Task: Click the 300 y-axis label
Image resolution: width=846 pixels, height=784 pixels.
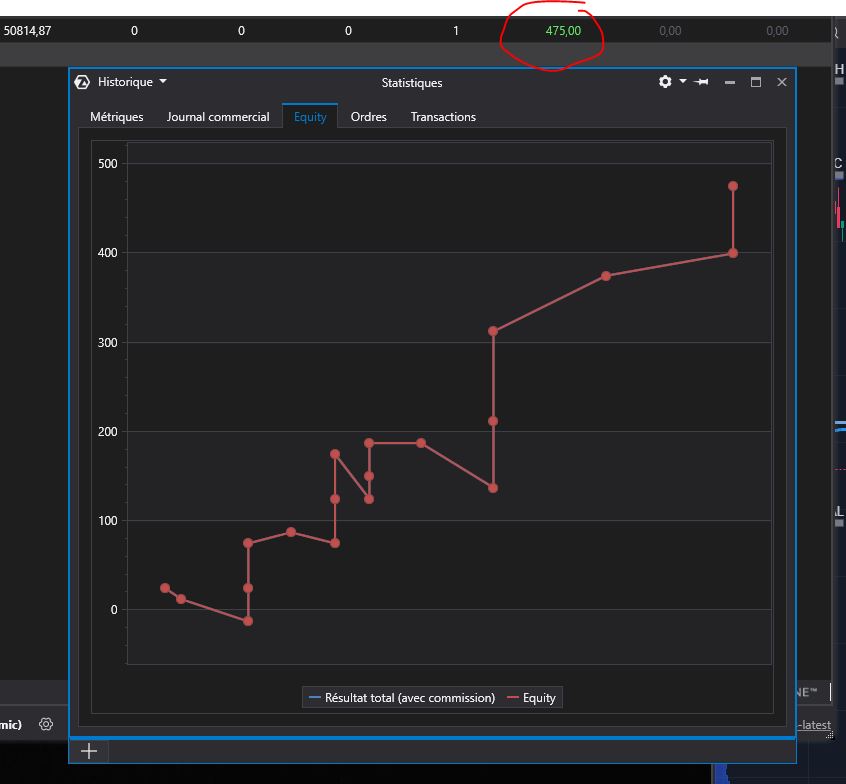Action: (x=107, y=343)
